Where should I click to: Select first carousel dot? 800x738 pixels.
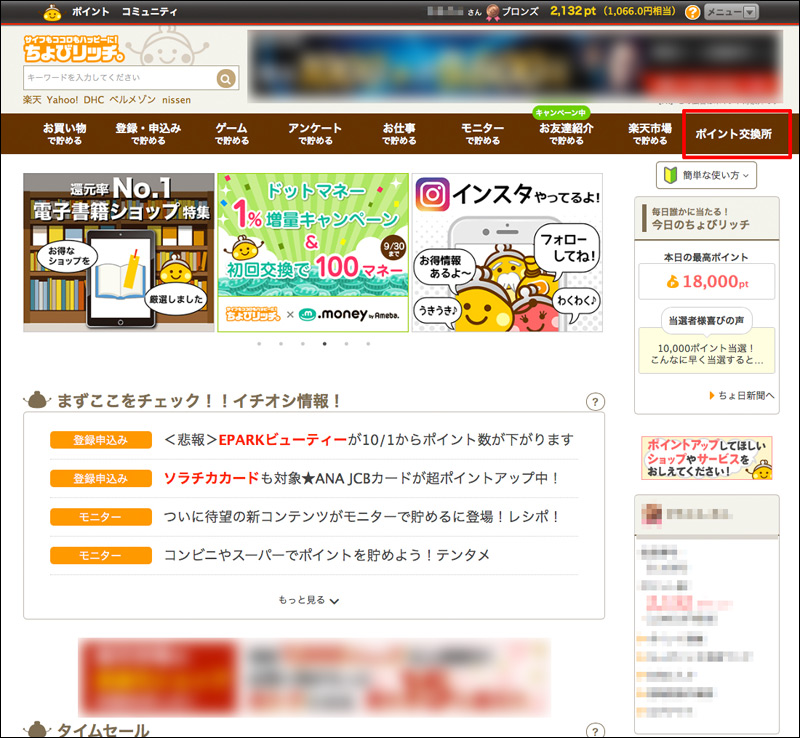(x=259, y=344)
